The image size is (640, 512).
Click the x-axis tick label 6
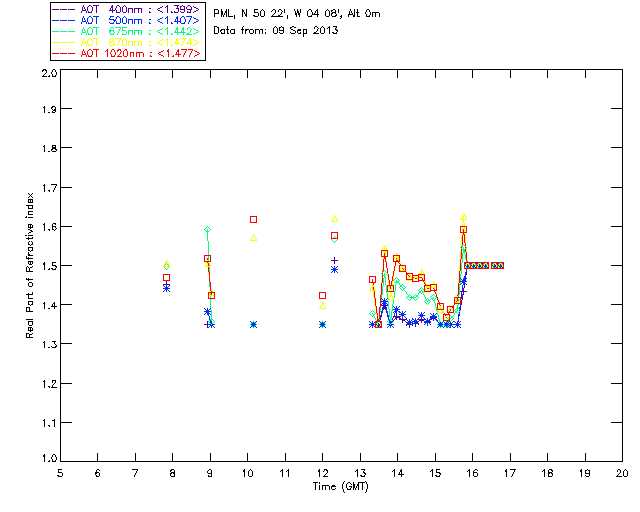point(98,473)
